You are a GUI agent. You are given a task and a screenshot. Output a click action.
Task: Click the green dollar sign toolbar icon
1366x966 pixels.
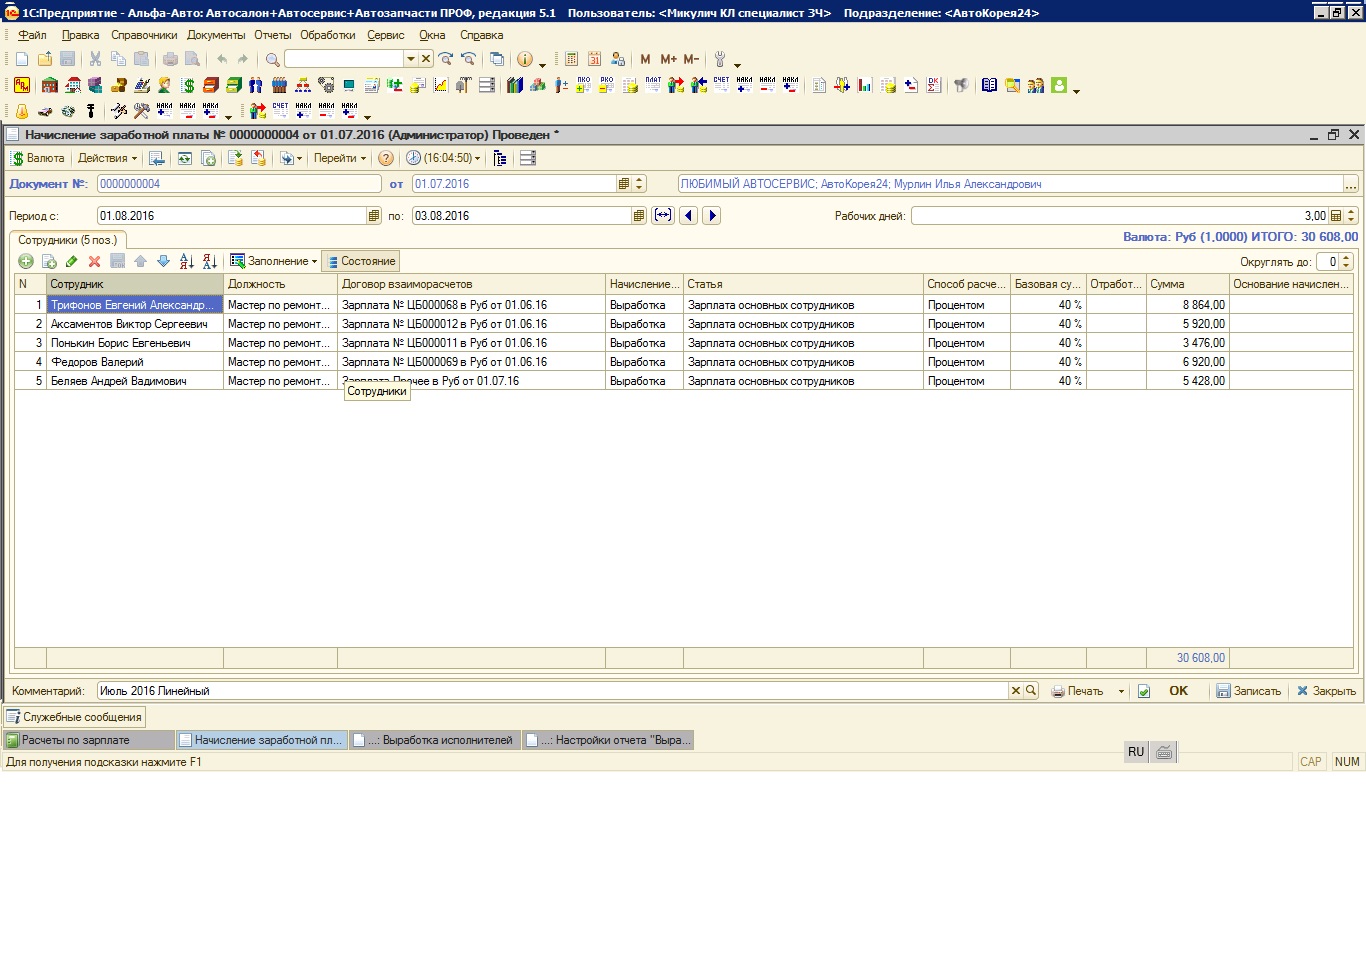tap(188, 85)
